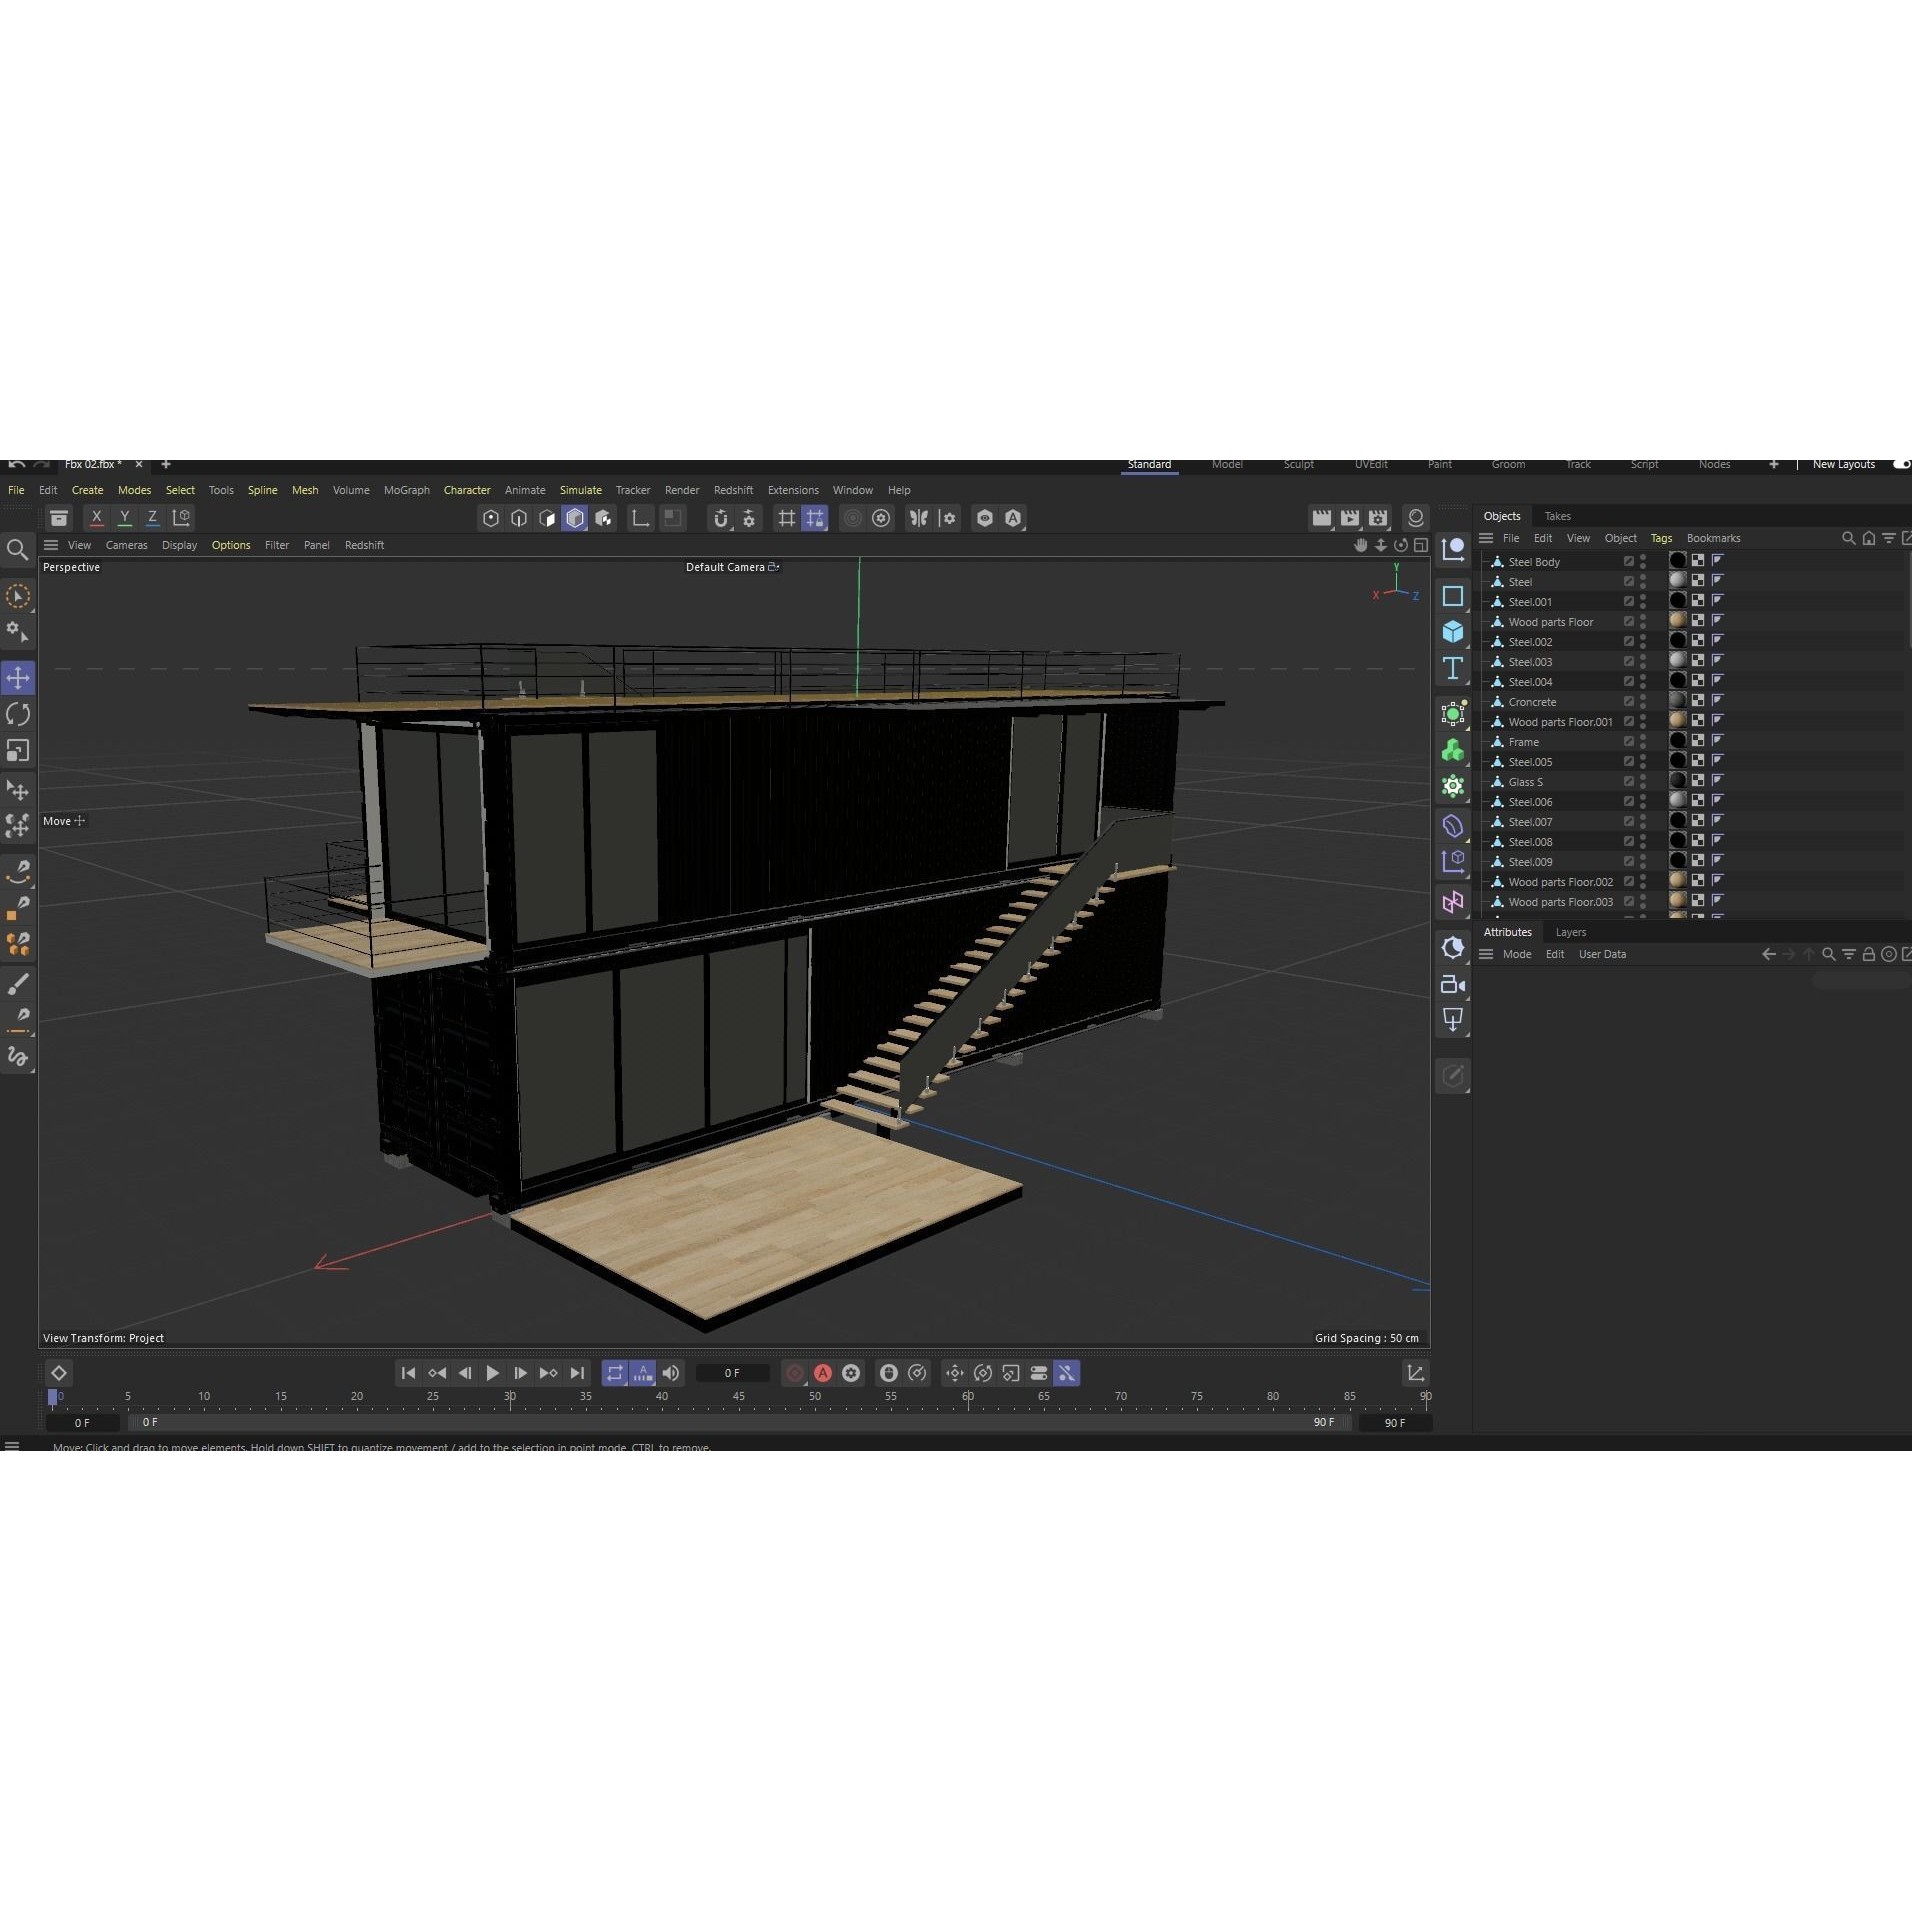Image resolution: width=1912 pixels, height=1912 pixels.
Task: Open the New Layouts dropdown
Action: [x=1845, y=464]
